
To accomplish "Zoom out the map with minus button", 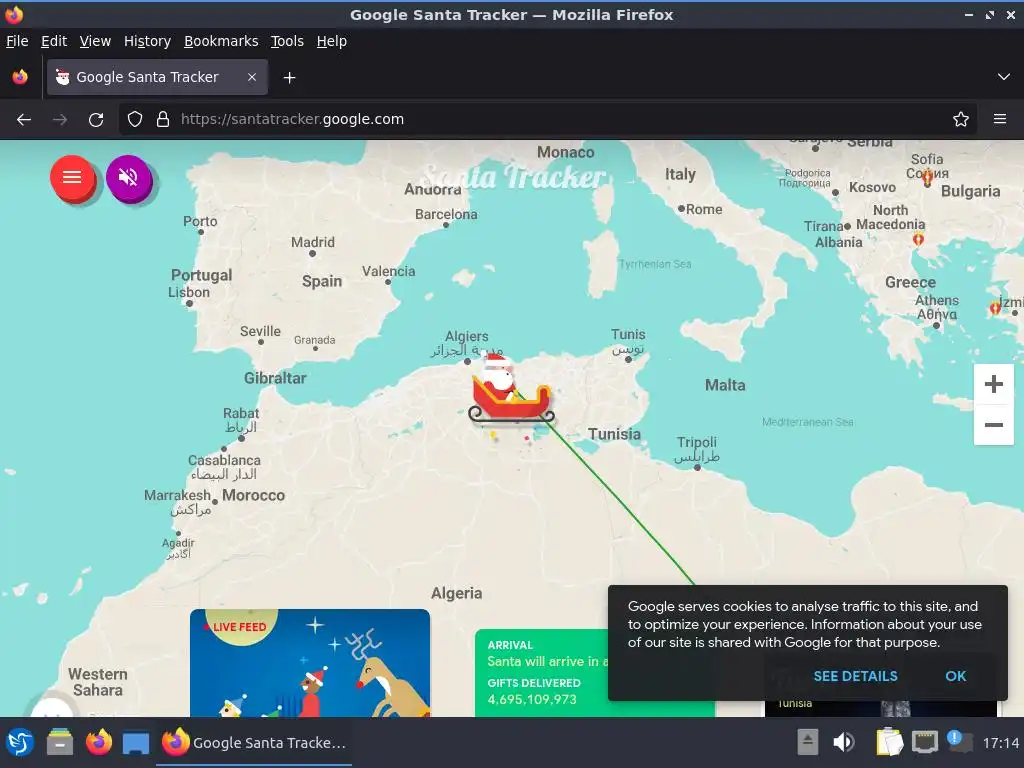I will pos(993,424).
